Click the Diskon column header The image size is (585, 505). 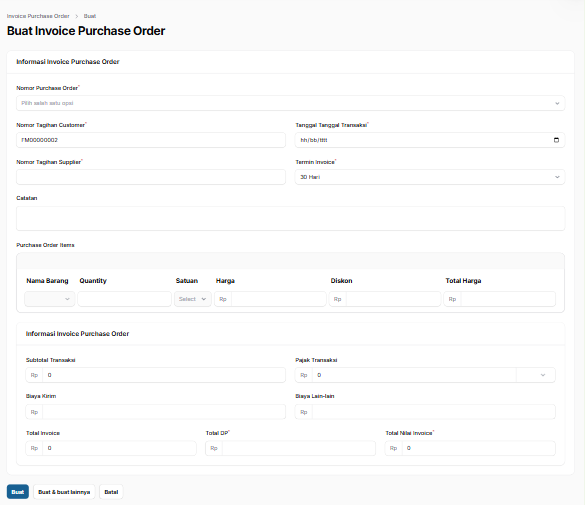point(341,281)
